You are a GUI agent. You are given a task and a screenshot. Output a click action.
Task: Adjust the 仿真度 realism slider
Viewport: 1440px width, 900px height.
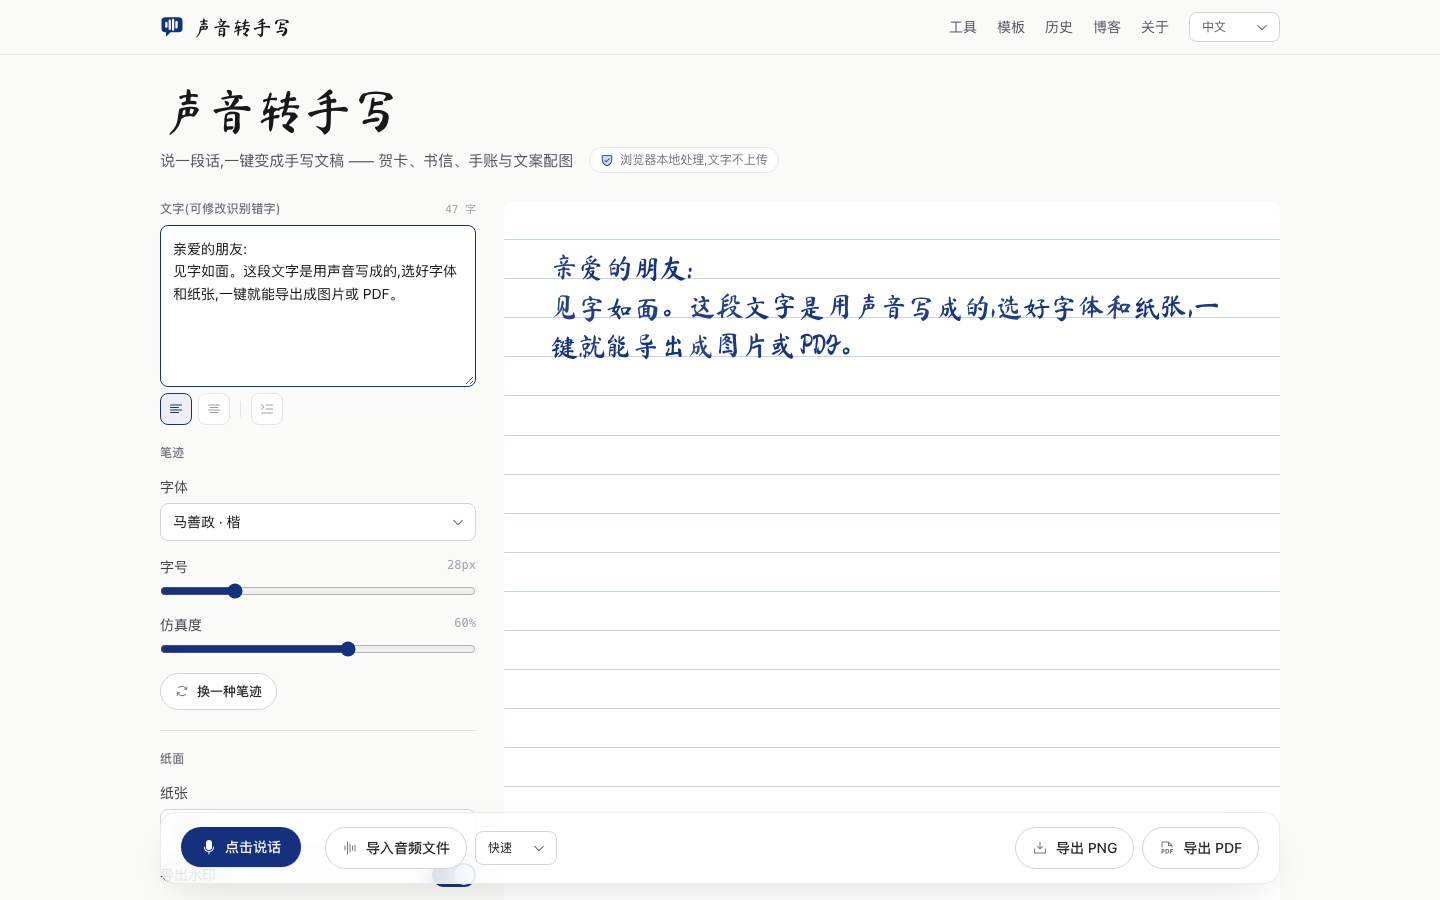pyautogui.click(x=318, y=649)
